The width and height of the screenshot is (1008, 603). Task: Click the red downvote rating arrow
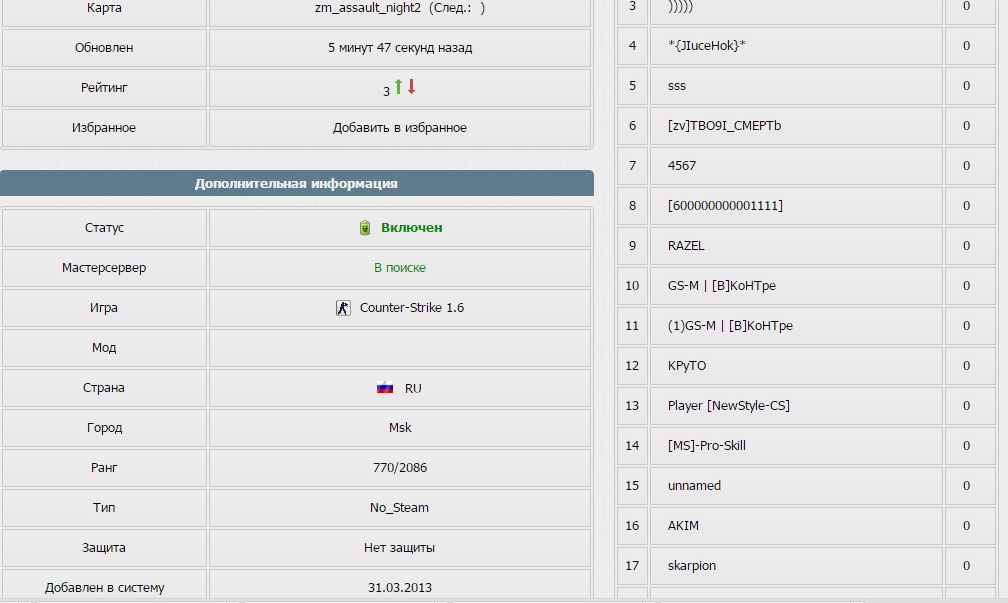click(x=411, y=86)
